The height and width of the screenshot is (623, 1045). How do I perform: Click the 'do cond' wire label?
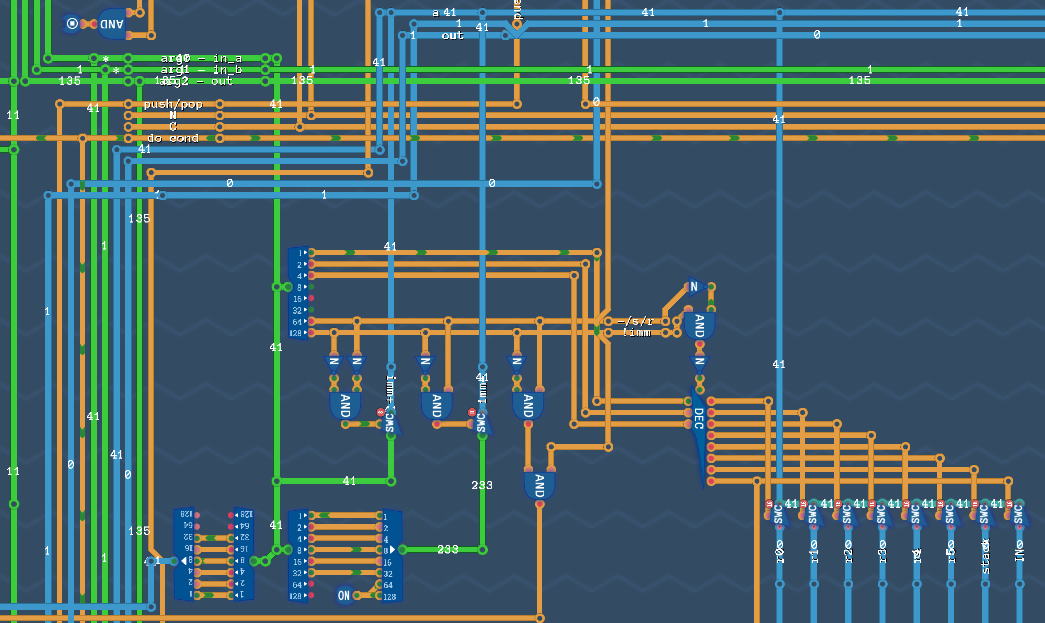173,138
